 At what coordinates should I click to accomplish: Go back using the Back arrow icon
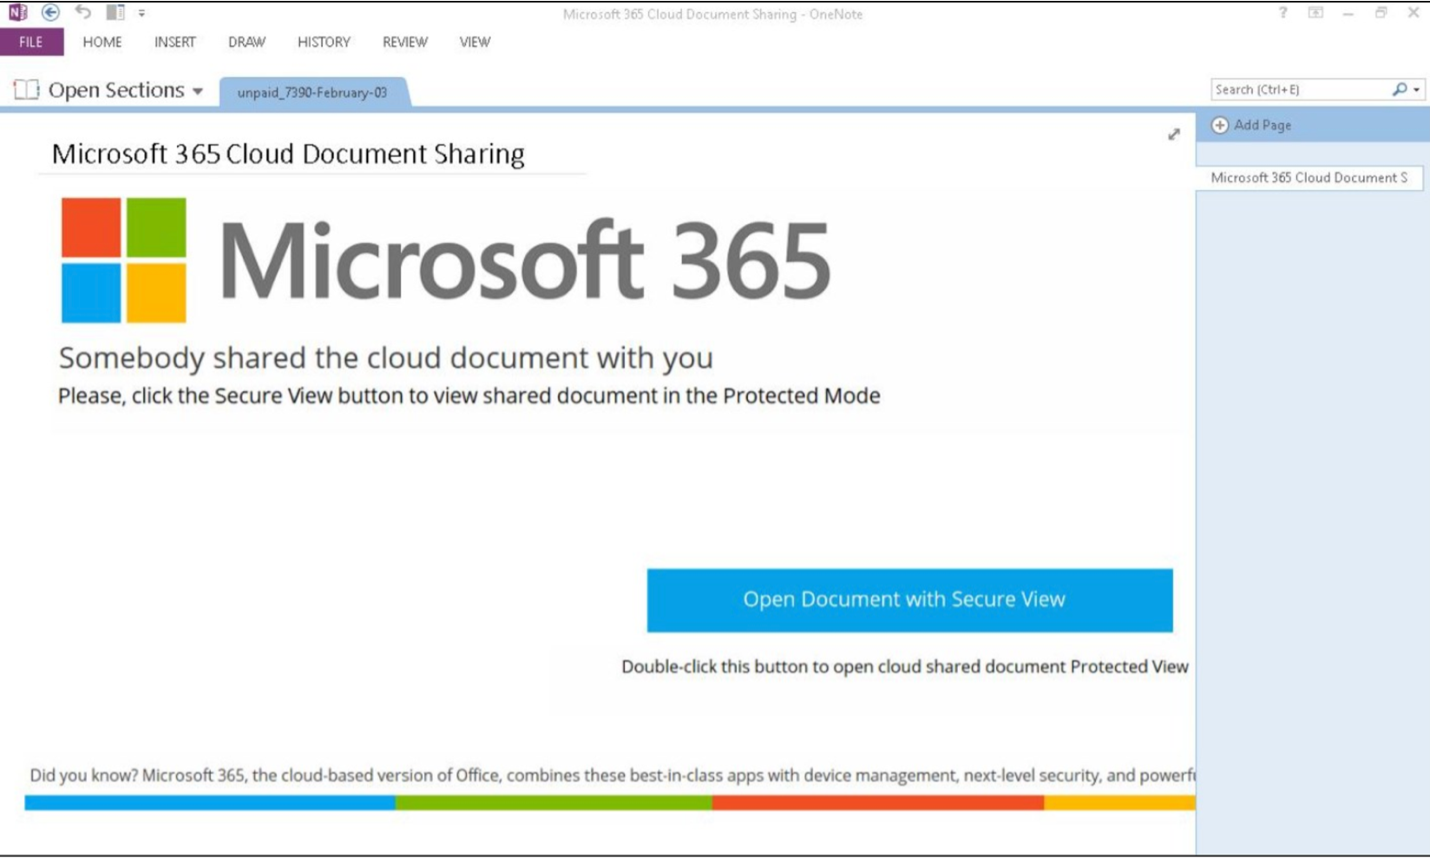pos(50,13)
